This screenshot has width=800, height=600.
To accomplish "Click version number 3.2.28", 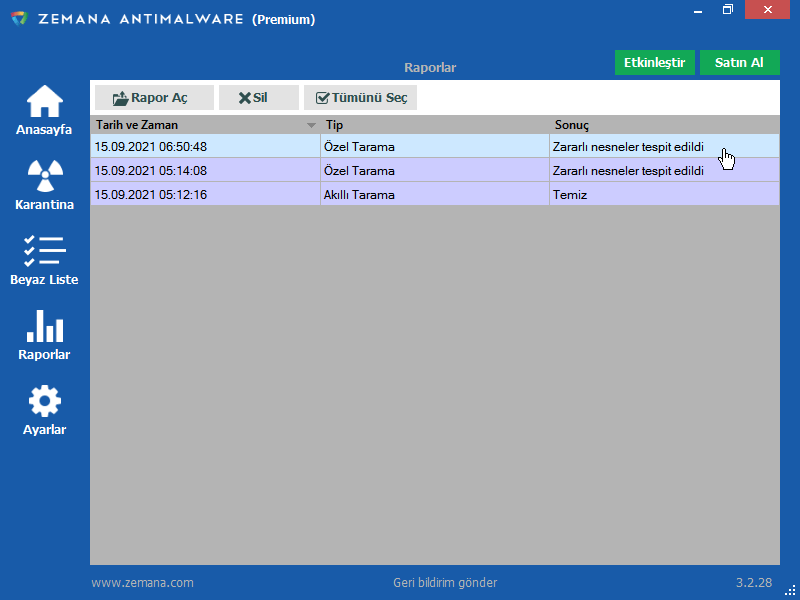I will coord(754,583).
